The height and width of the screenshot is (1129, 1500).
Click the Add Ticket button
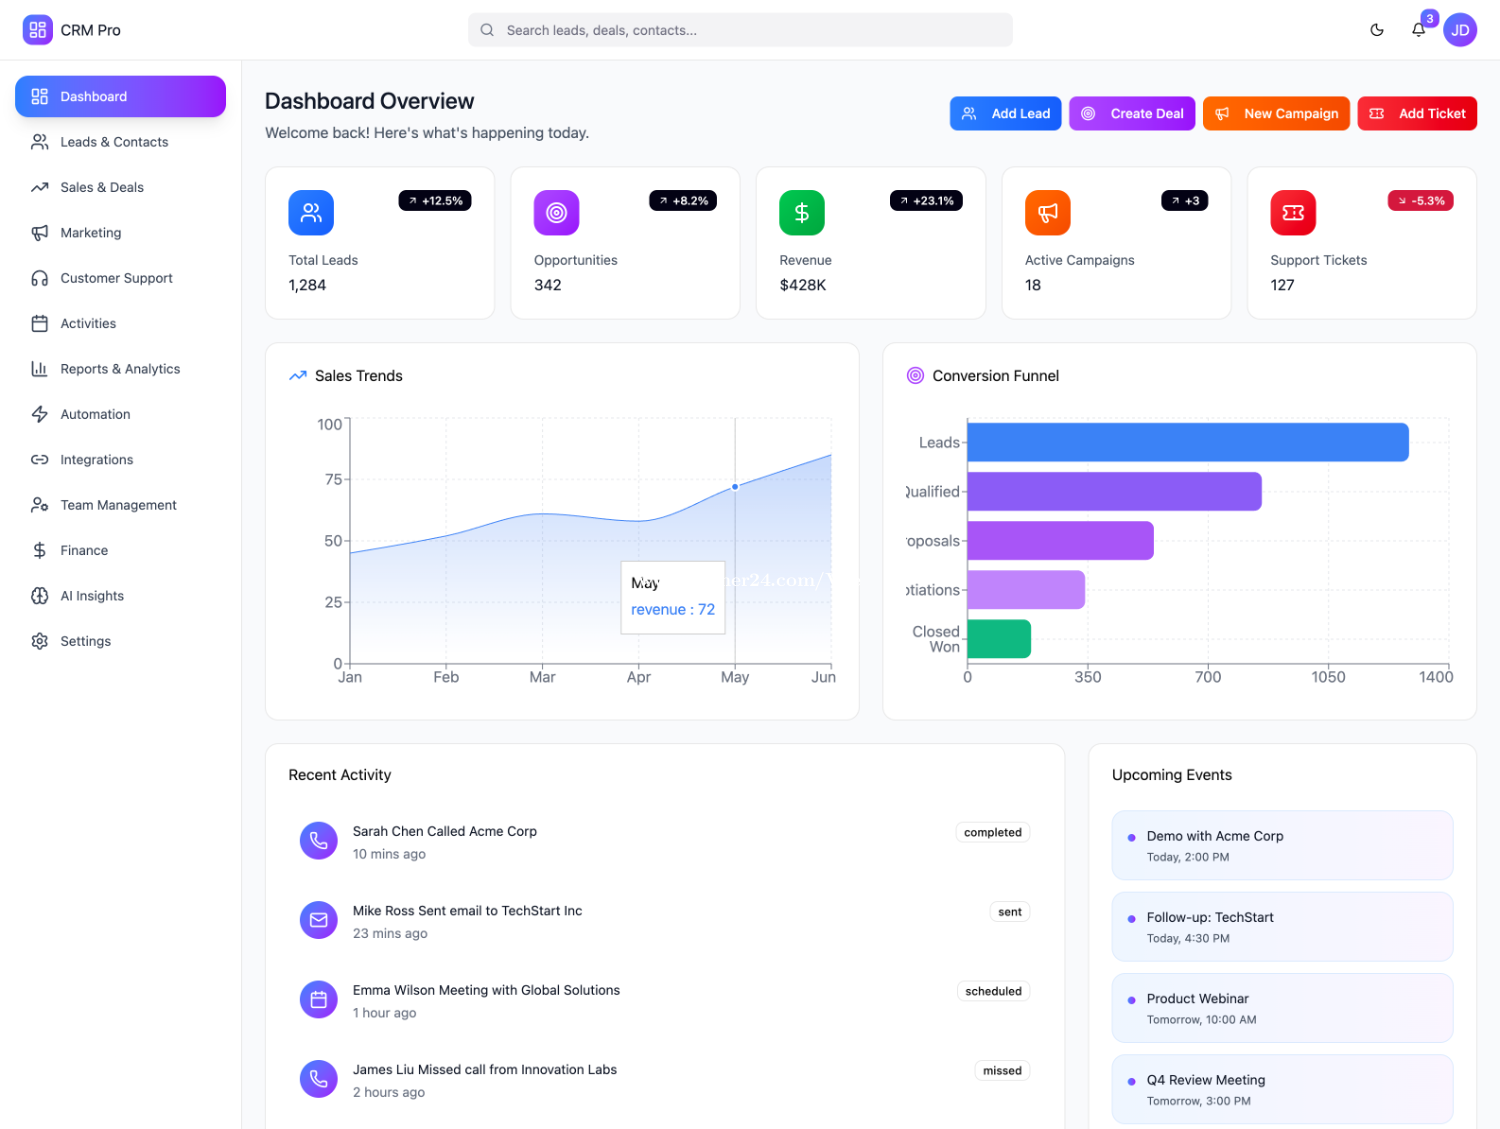point(1417,114)
